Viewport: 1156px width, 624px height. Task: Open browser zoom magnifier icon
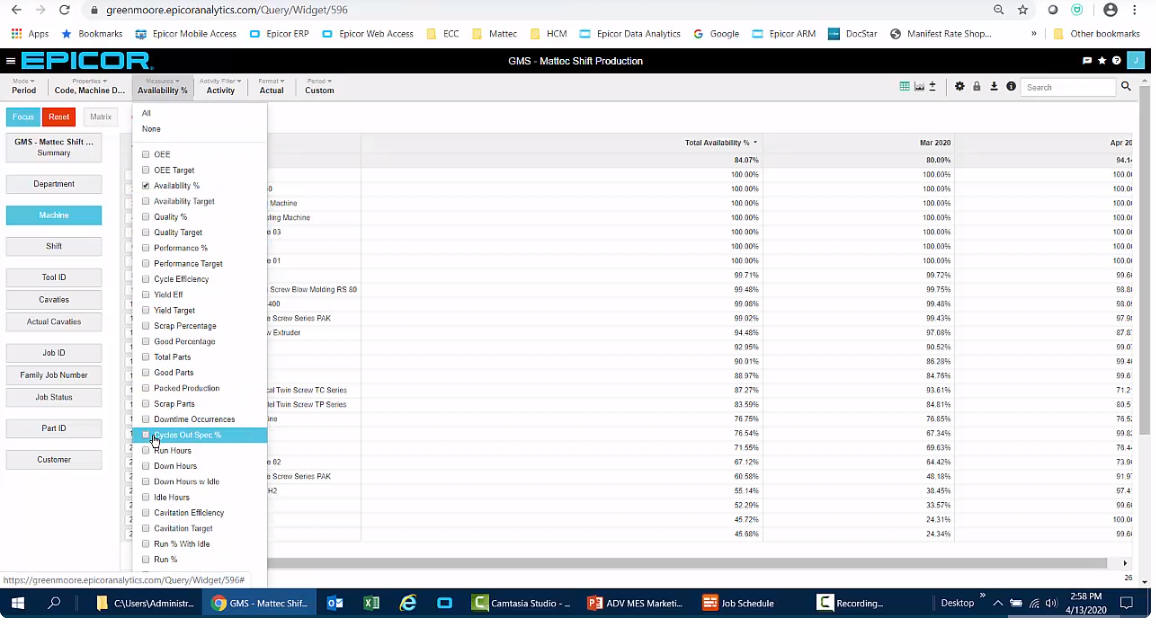[998, 10]
